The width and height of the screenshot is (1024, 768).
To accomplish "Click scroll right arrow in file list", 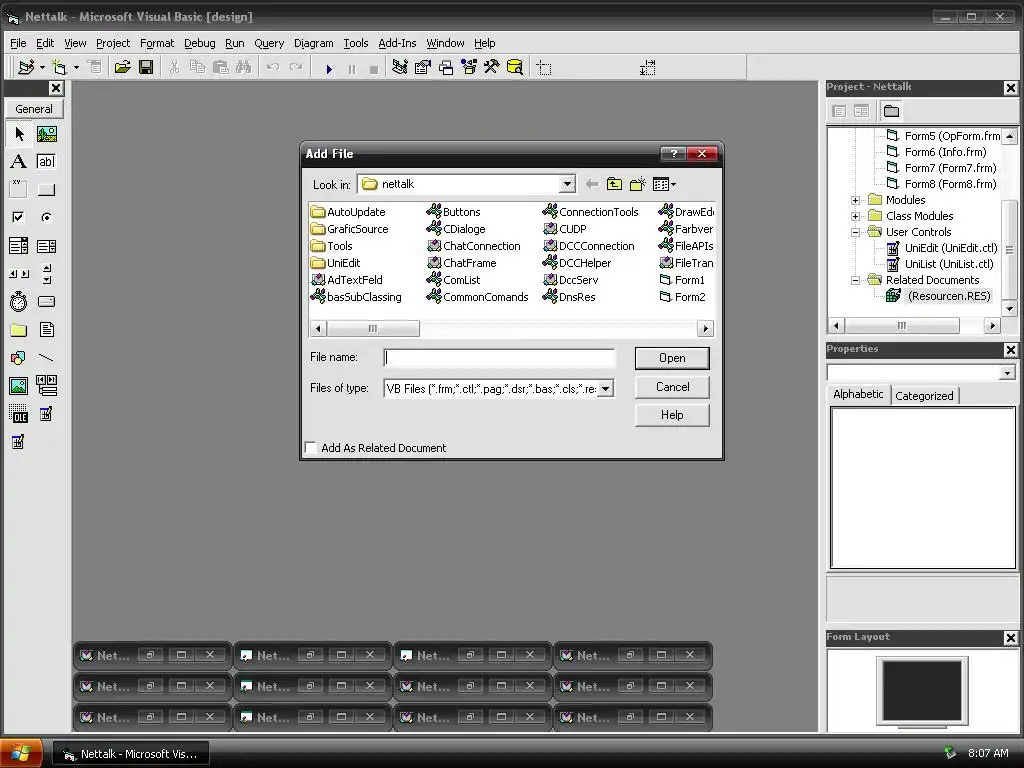I will click(705, 328).
